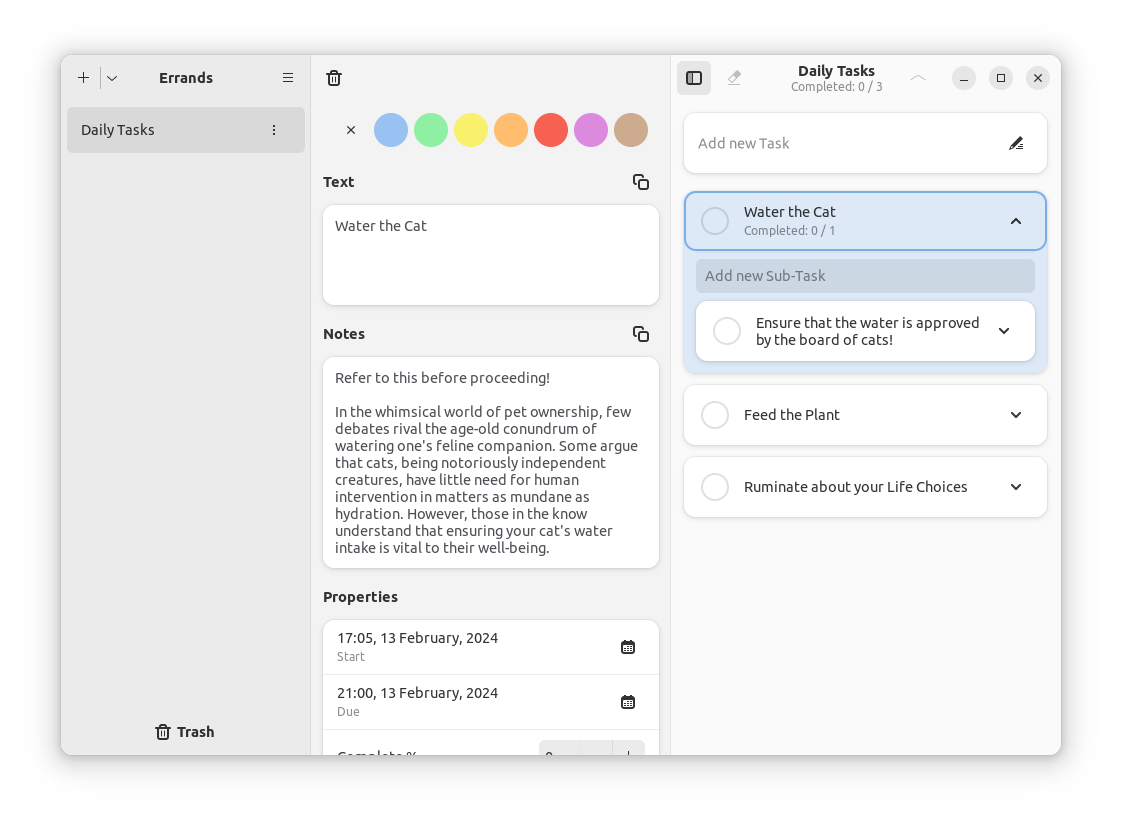Open the main hamburger menu
The width and height of the screenshot is (1122, 822).
[288, 77]
